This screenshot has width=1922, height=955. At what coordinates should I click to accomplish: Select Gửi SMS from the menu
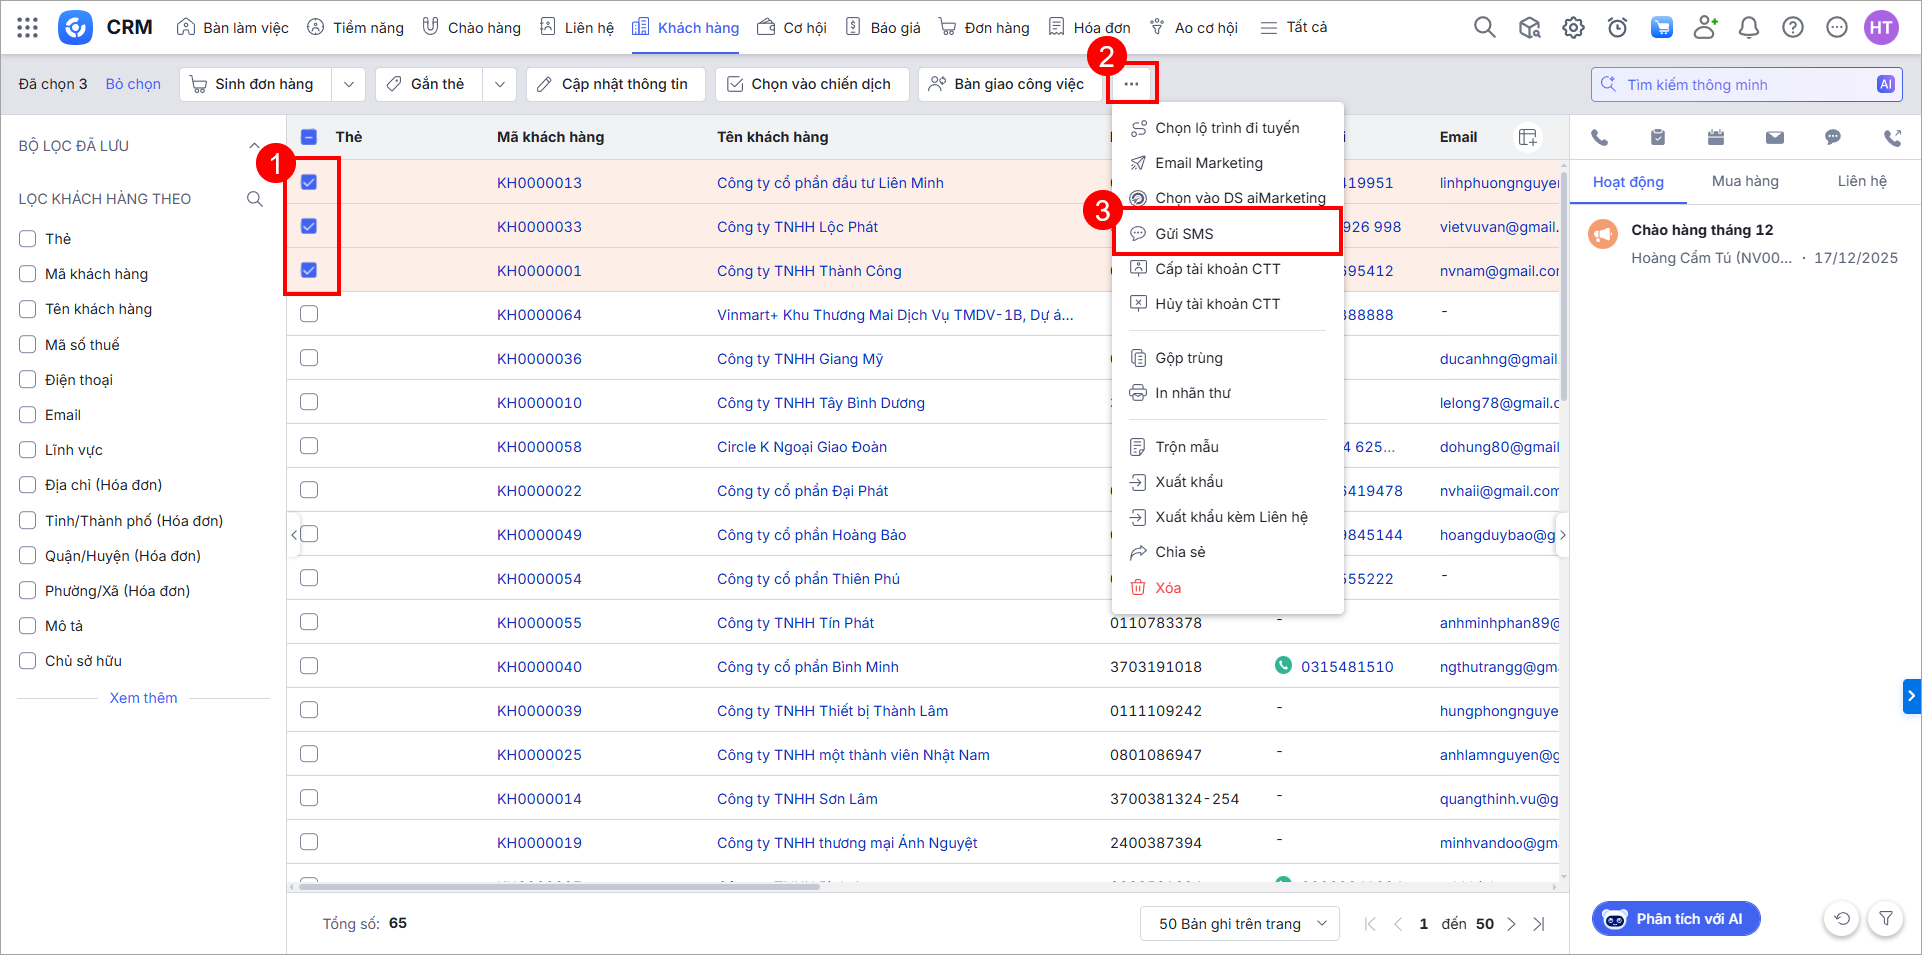1184,234
